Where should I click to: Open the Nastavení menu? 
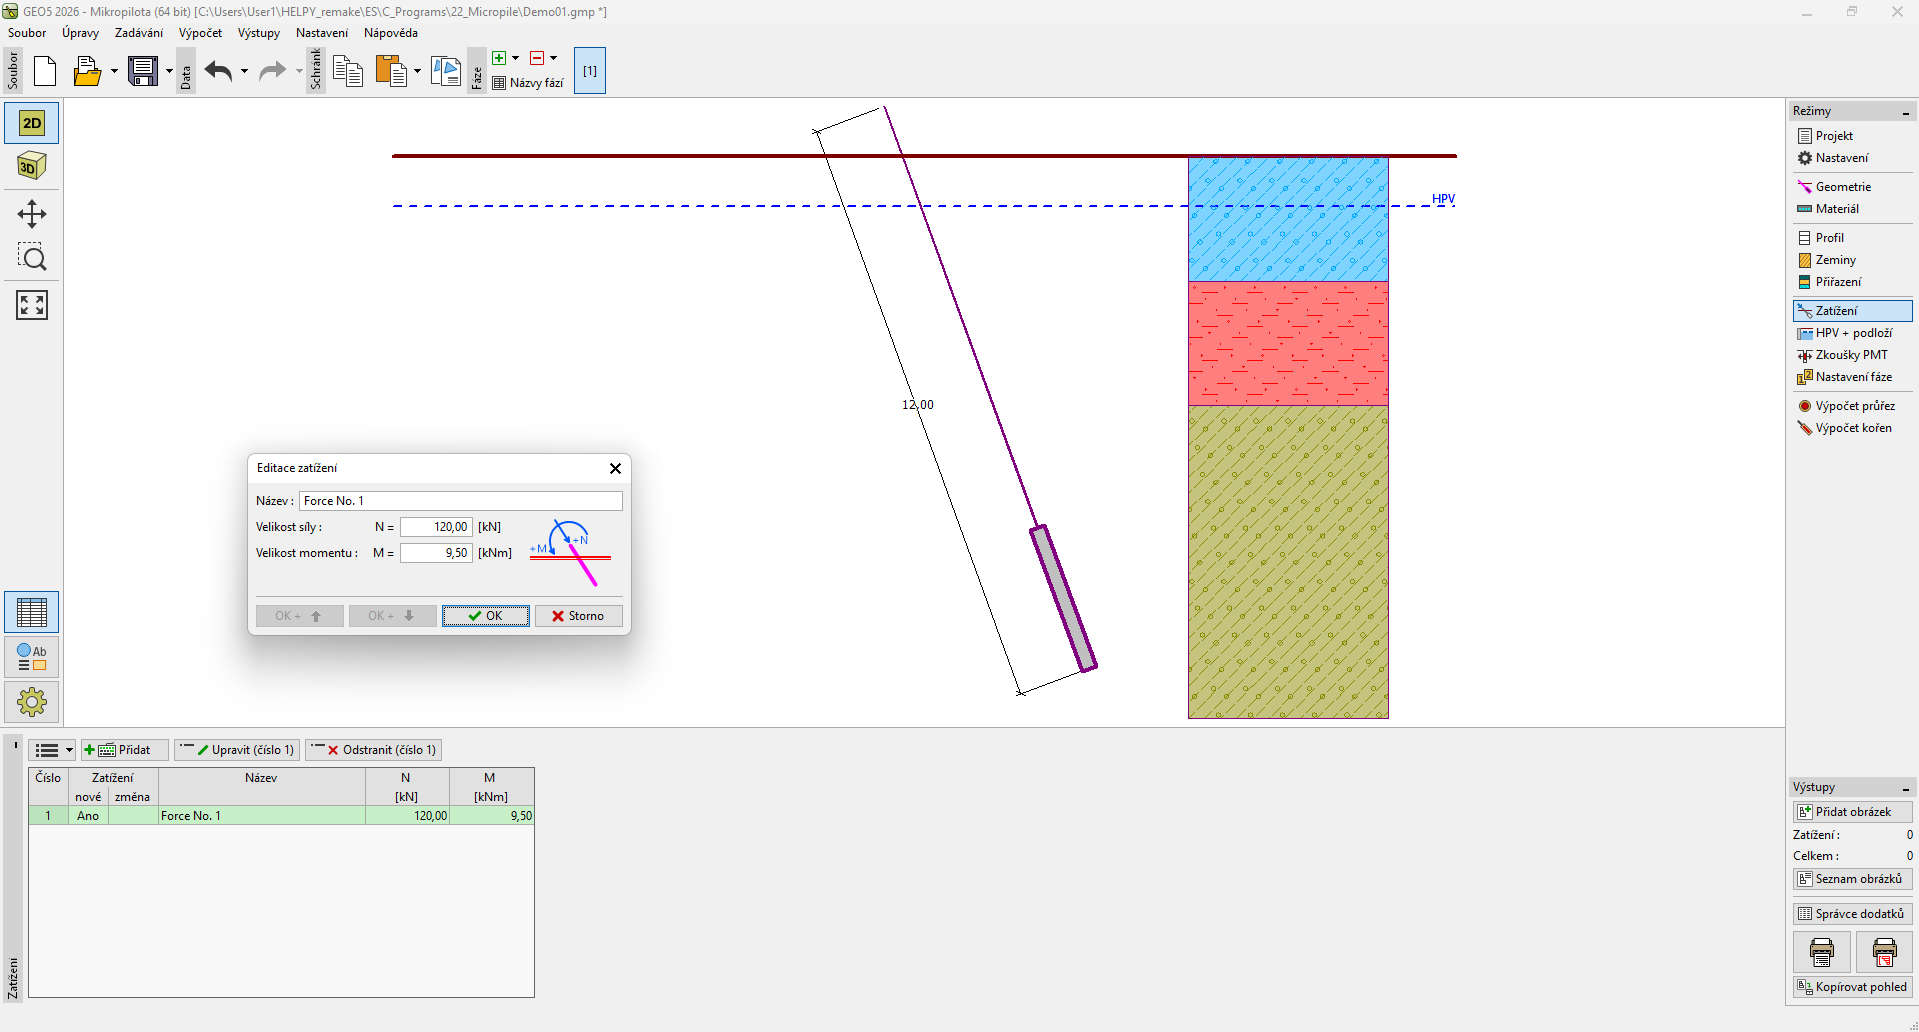321,33
